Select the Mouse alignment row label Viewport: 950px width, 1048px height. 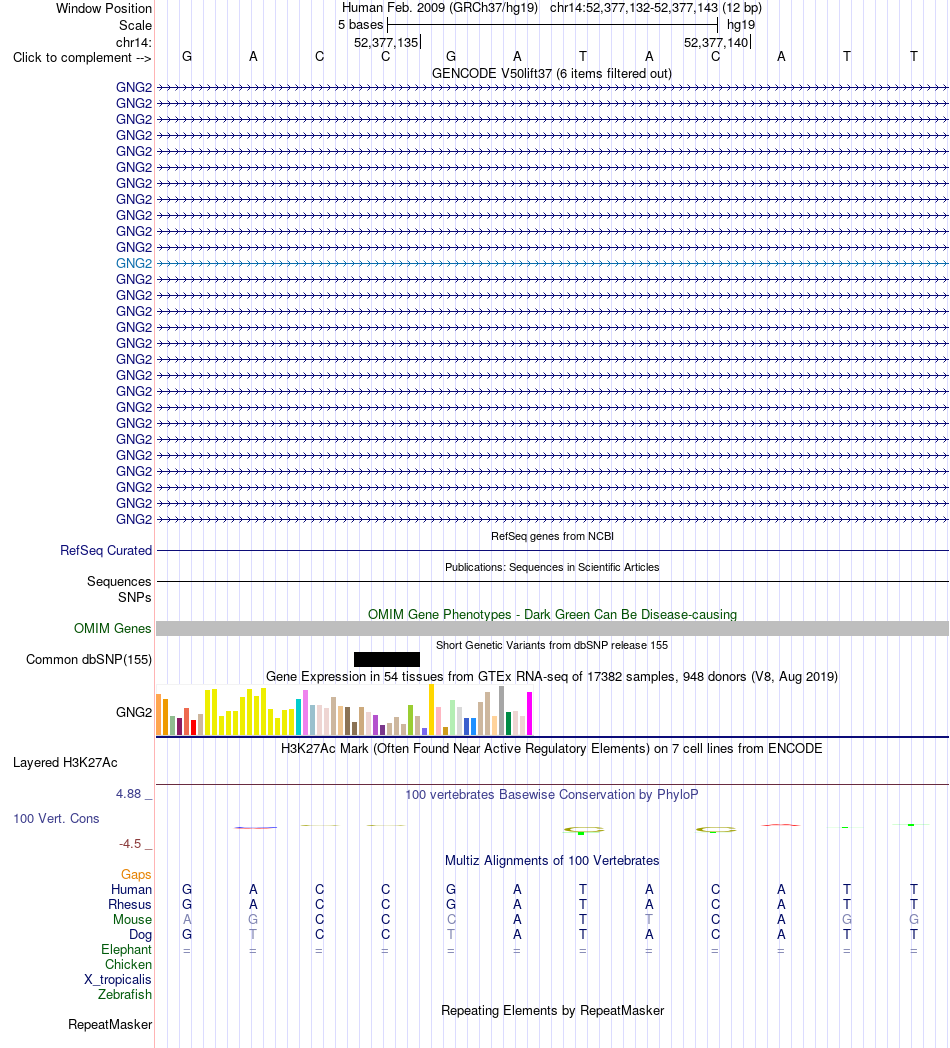coord(132,920)
